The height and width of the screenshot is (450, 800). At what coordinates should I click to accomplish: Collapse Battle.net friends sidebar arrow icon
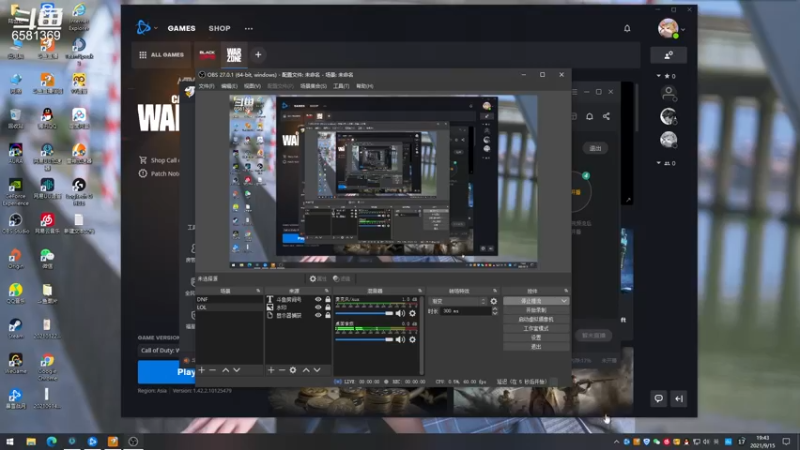[x=679, y=398]
